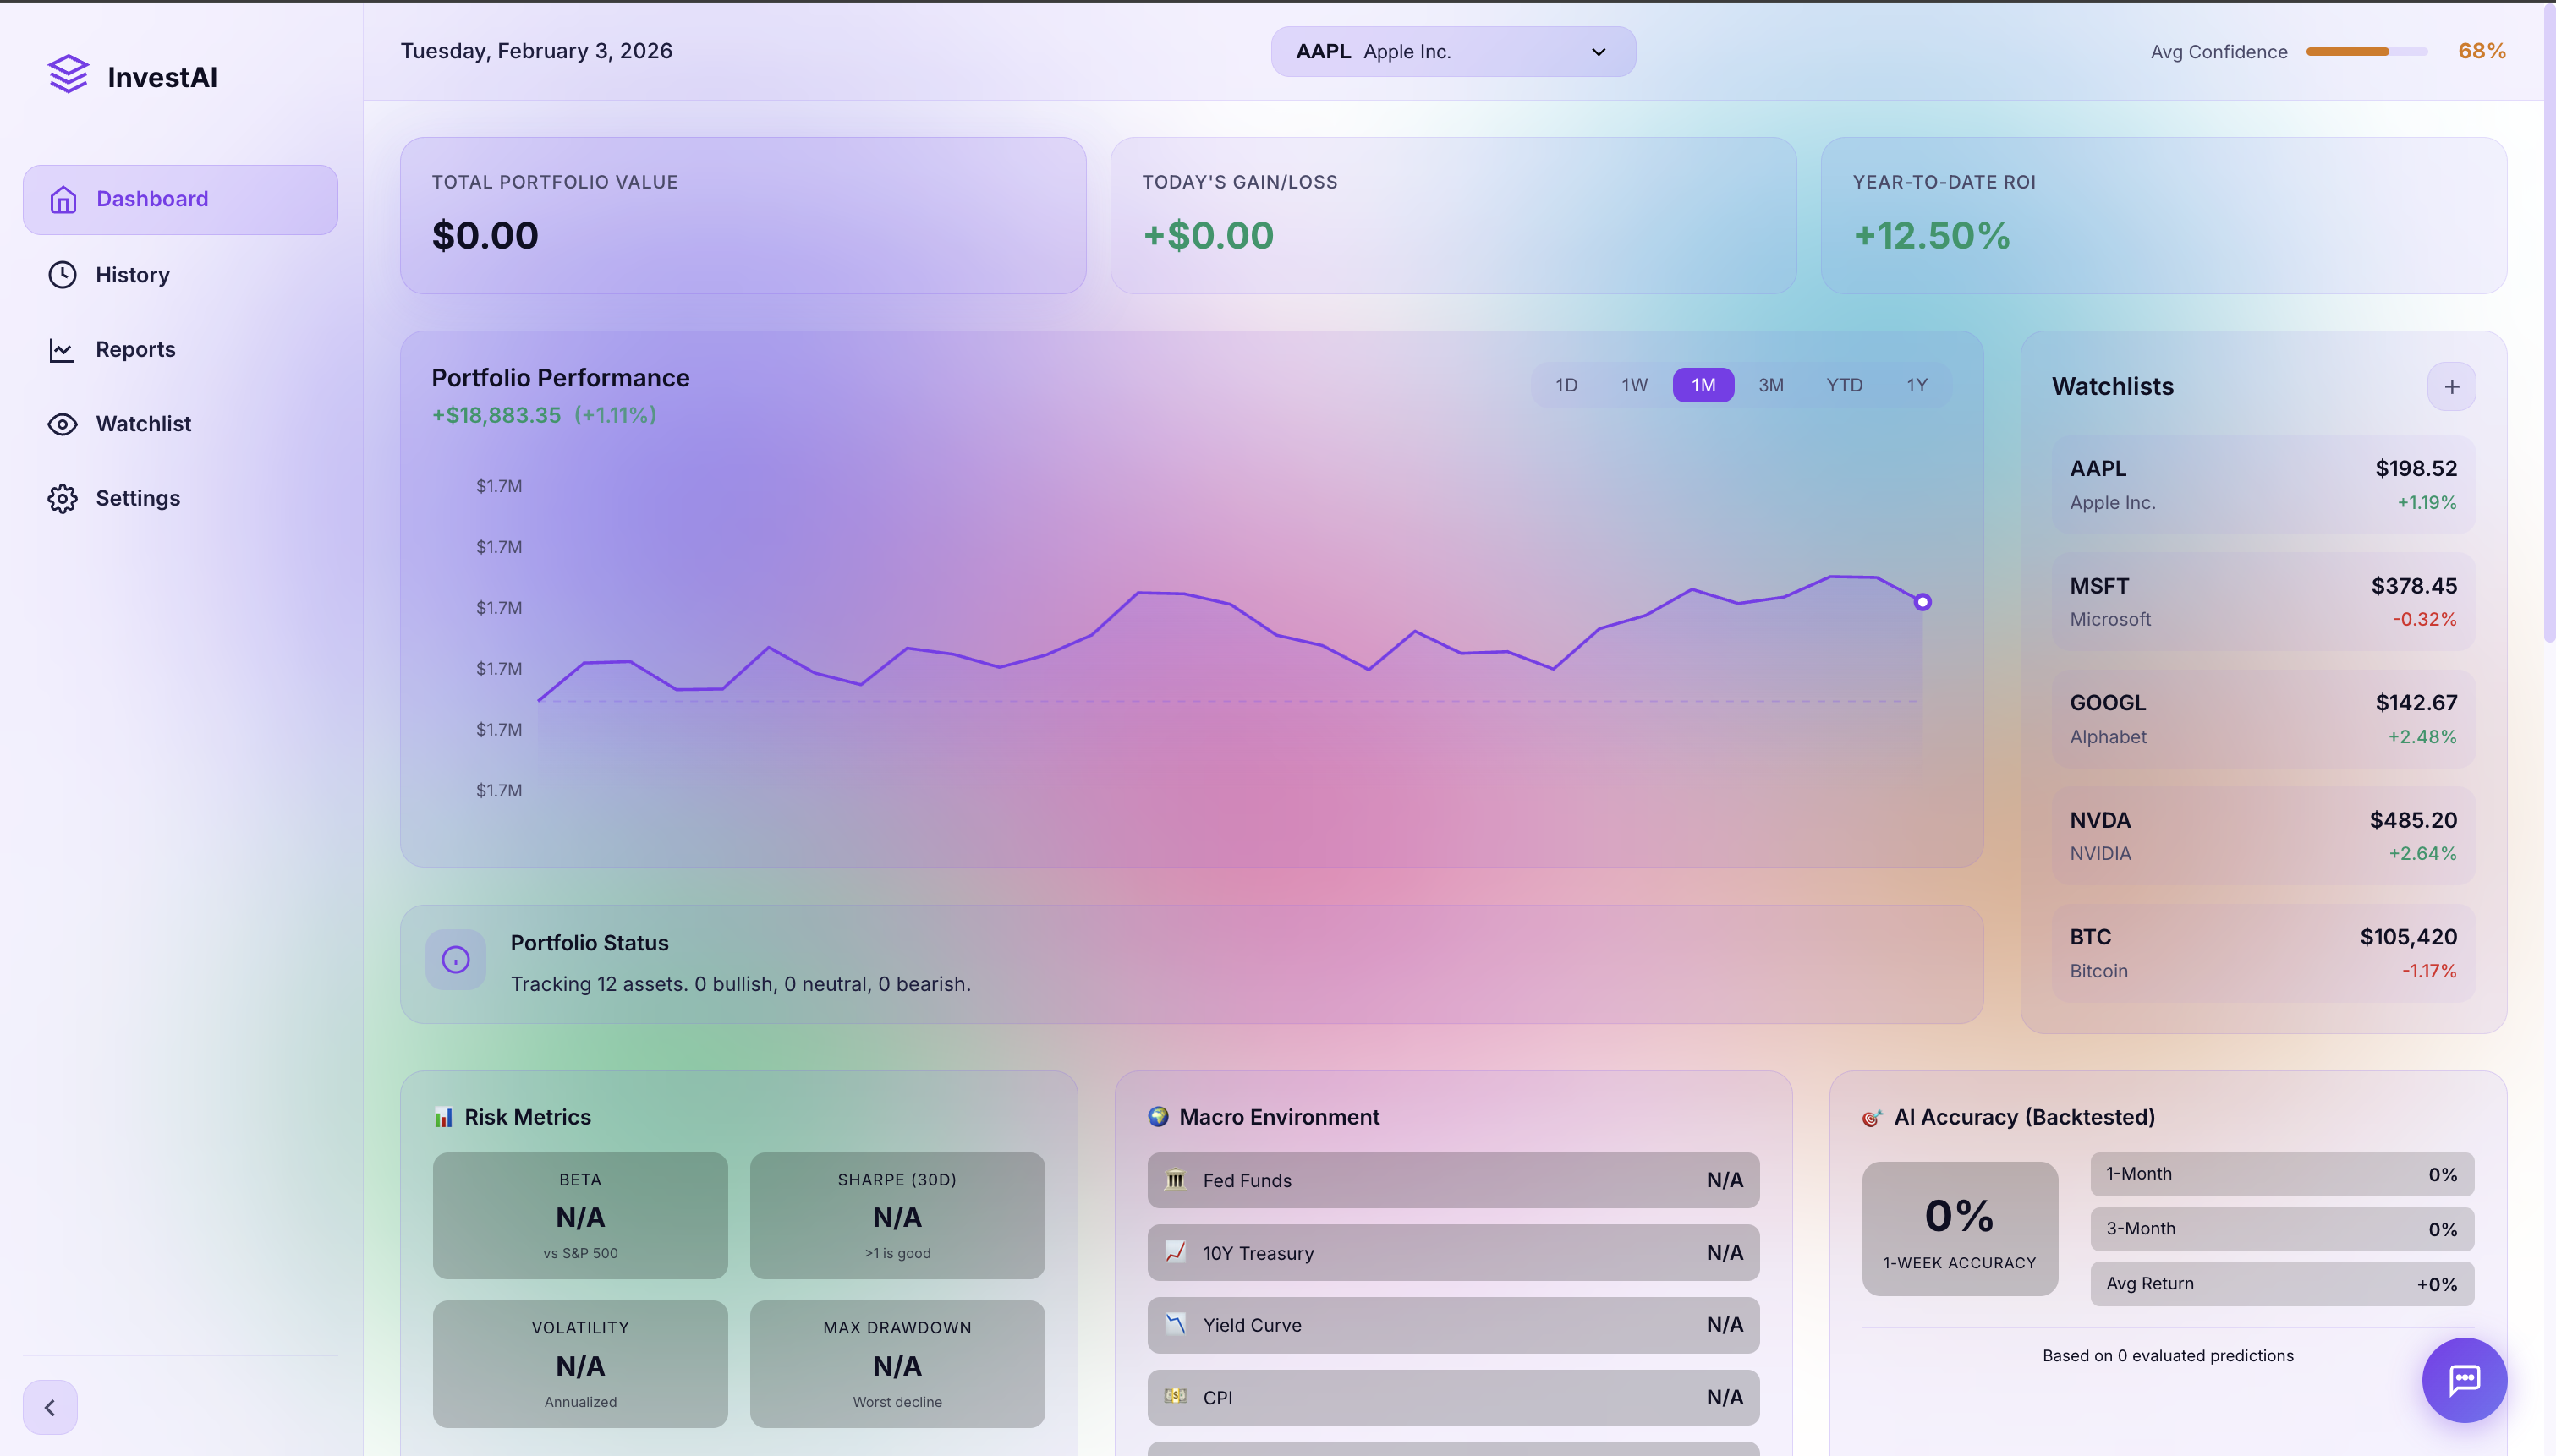Switch chart range to 1D

1566,385
